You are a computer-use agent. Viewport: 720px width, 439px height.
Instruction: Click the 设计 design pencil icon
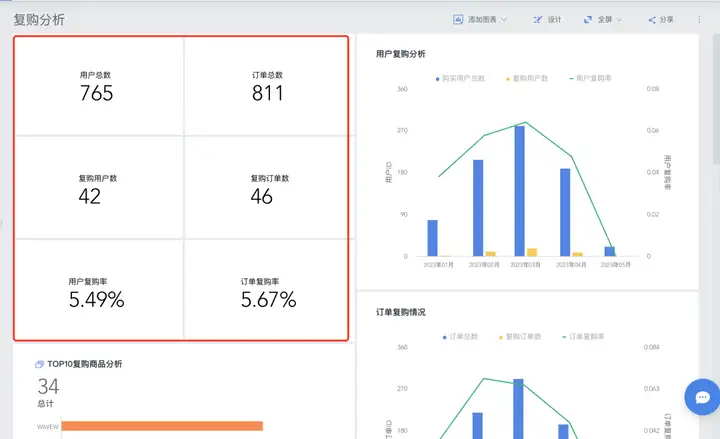[537, 19]
